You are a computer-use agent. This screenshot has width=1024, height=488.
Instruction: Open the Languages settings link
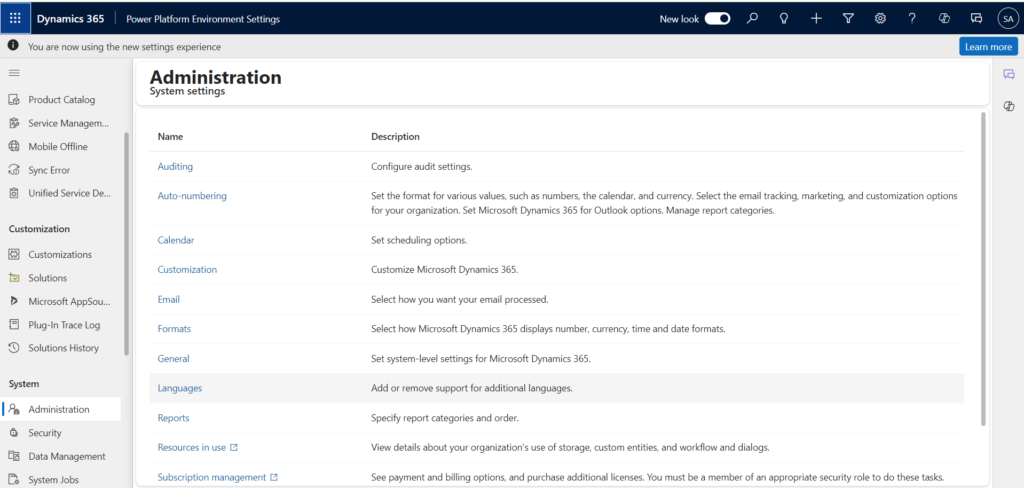(180, 388)
